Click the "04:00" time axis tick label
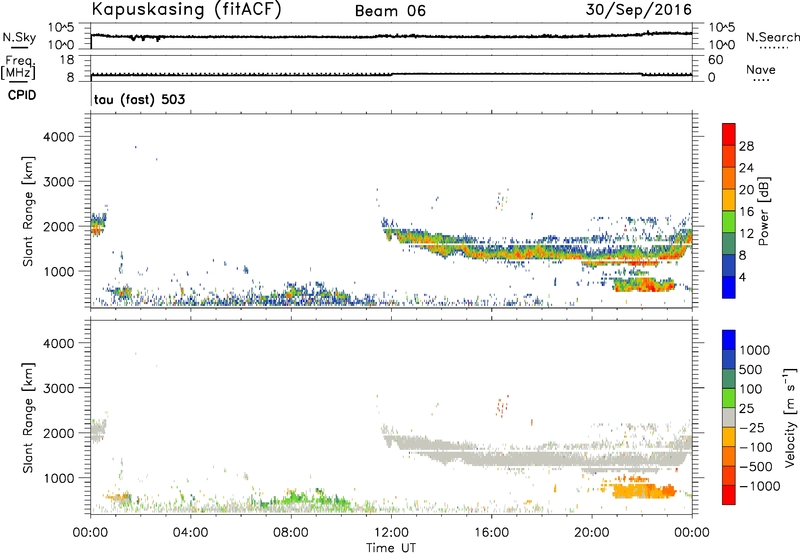 [190, 533]
